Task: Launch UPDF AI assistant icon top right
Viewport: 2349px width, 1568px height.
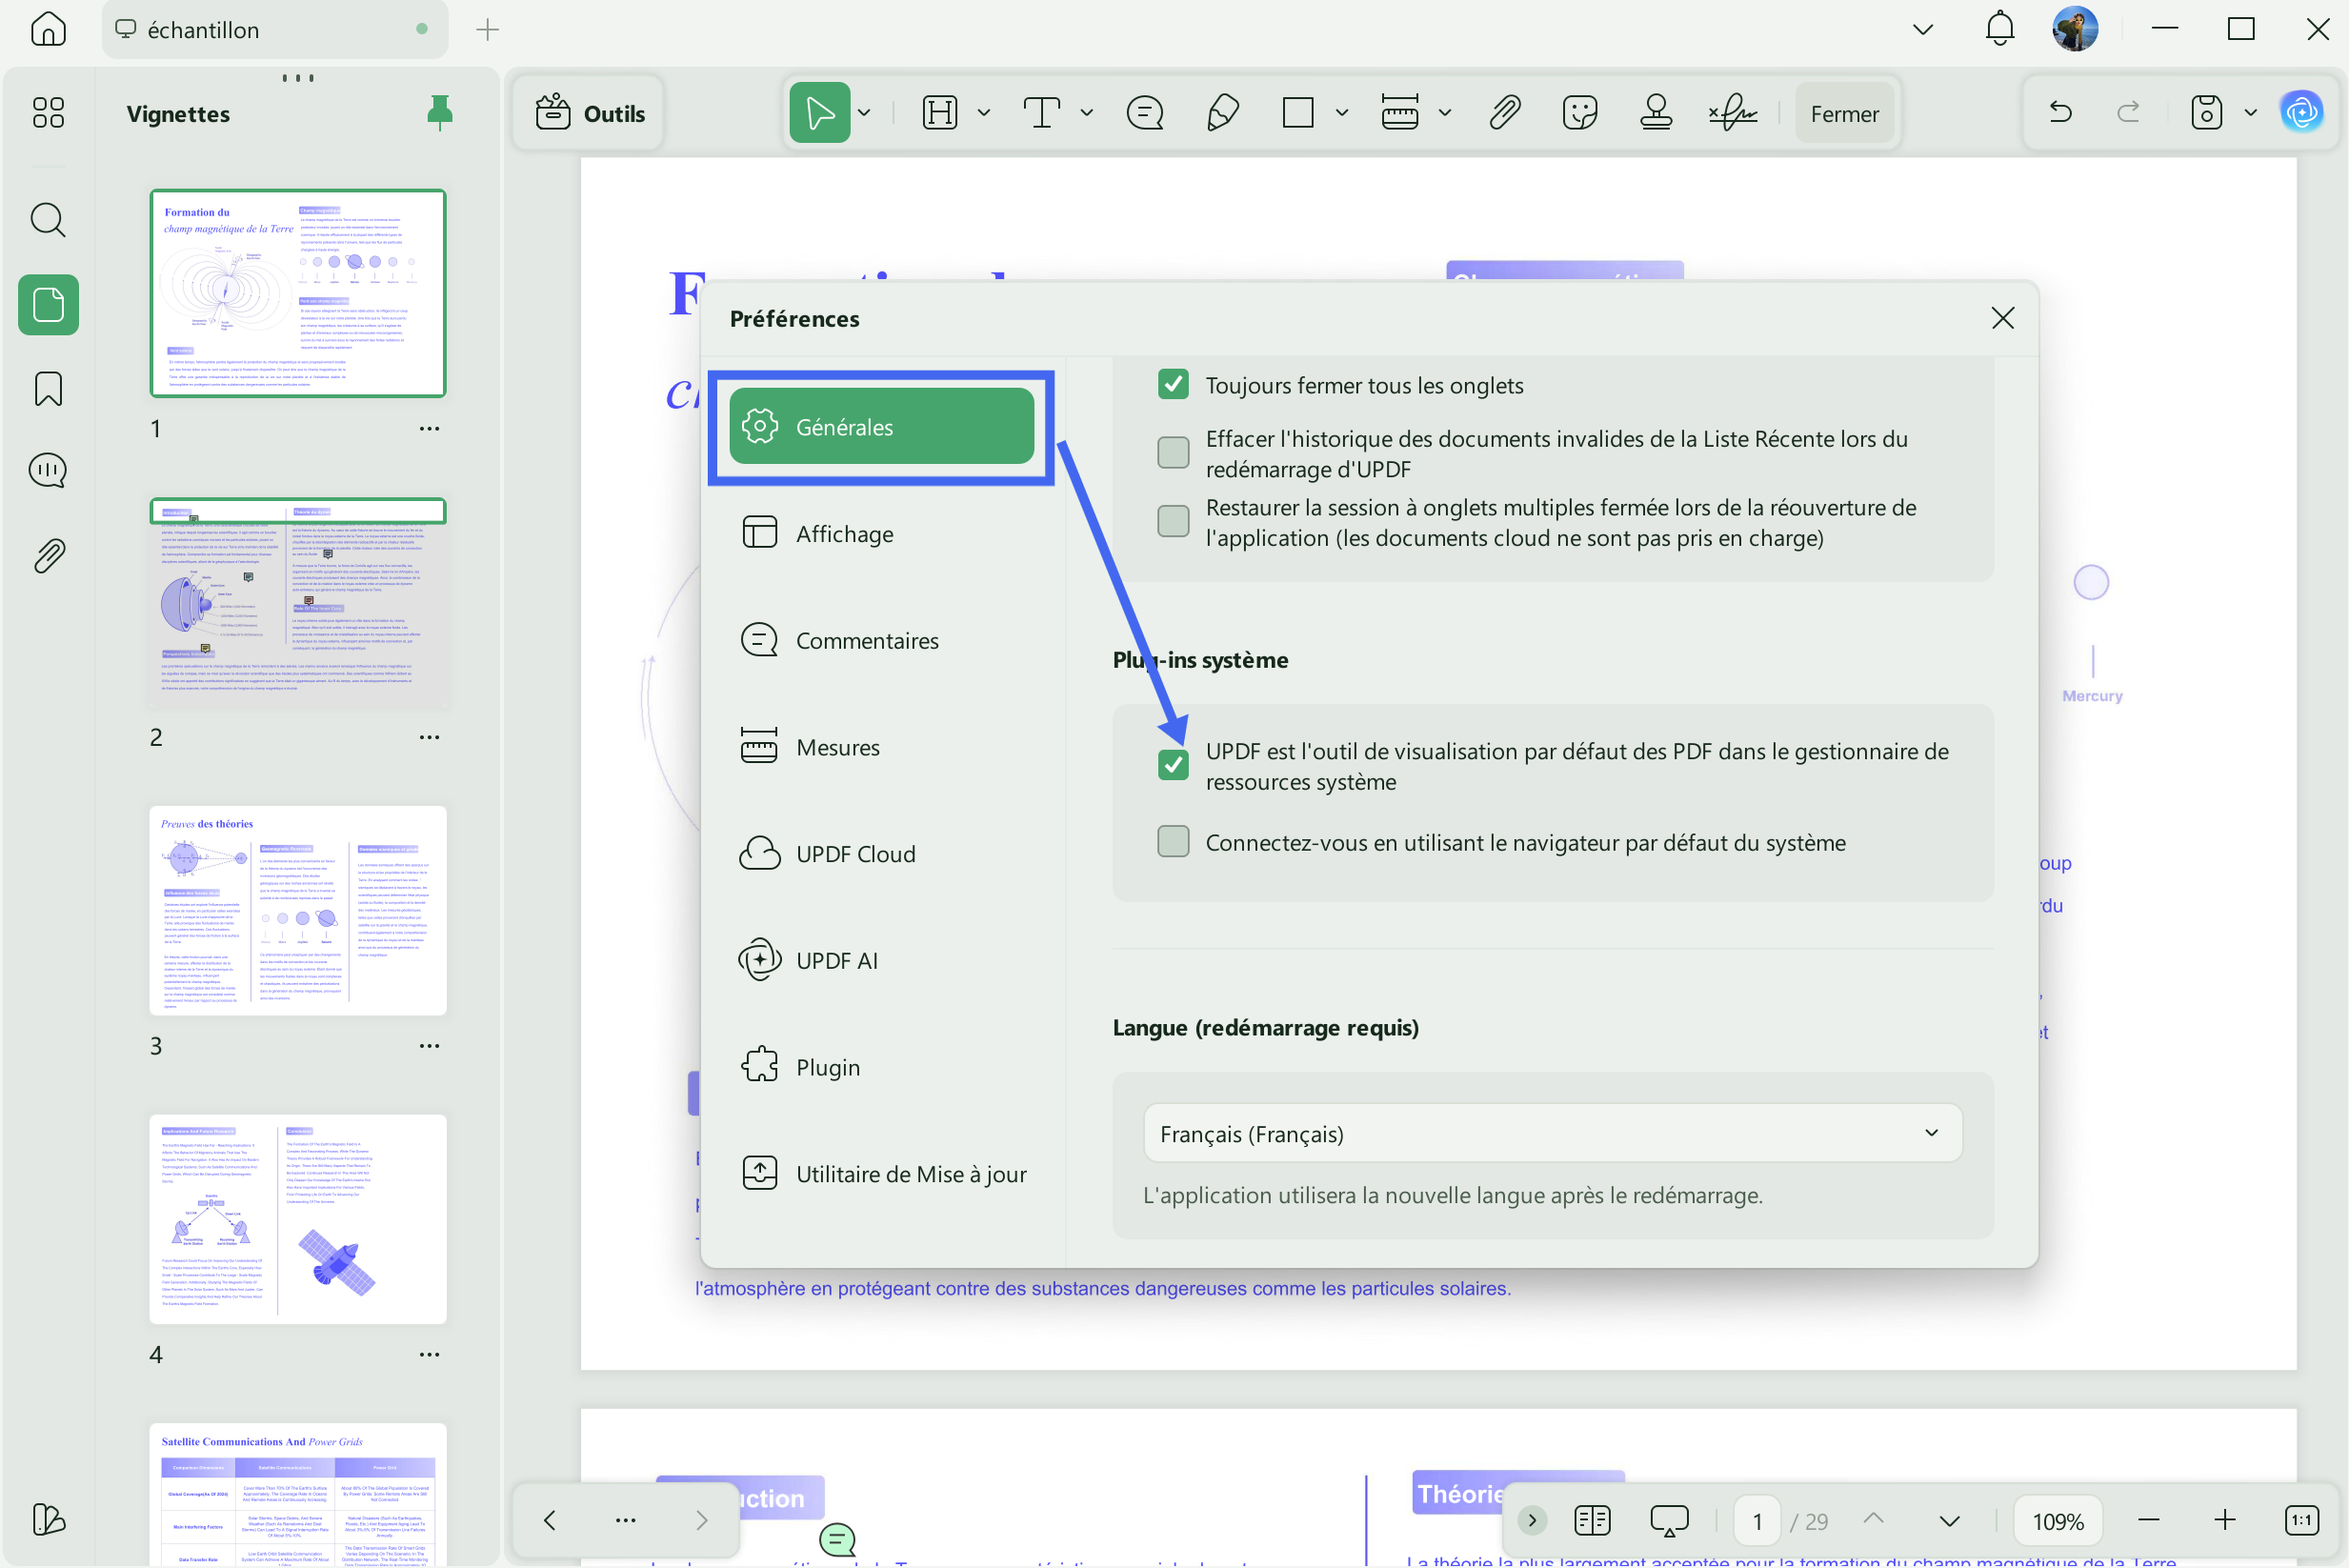Action: pyautogui.click(x=2302, y=112)
